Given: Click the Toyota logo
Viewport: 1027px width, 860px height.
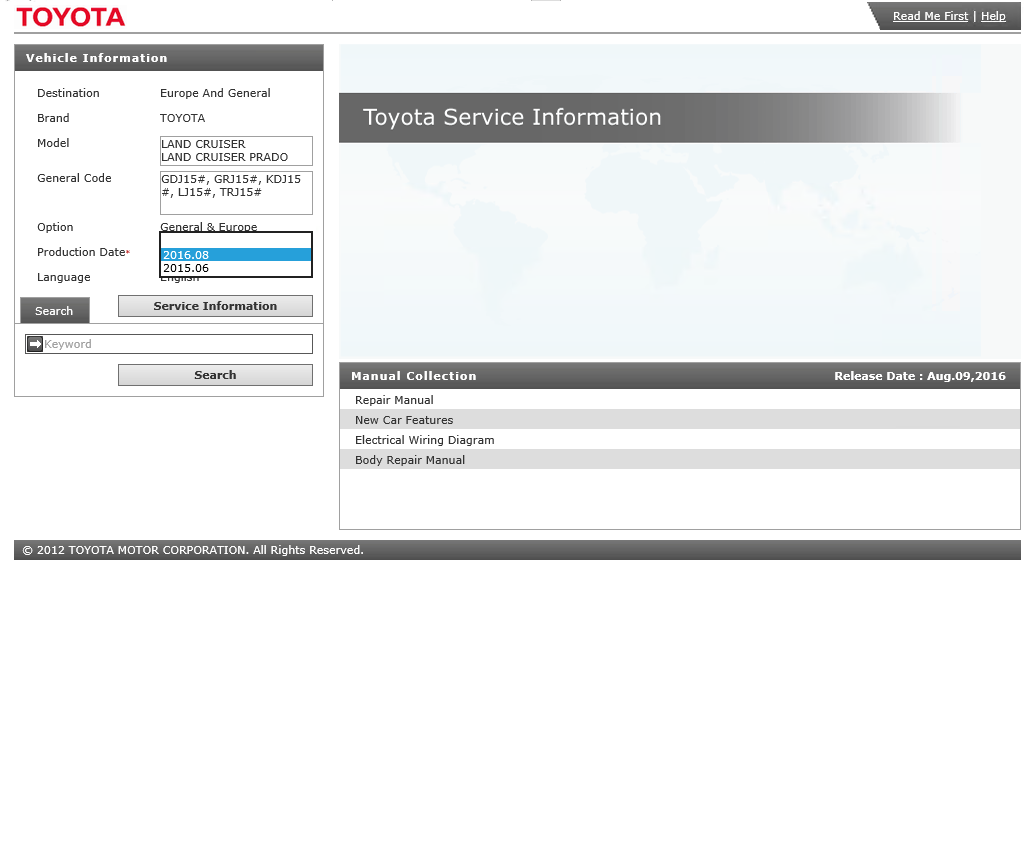Looking at the screenshot, I should pyautogui.click(x=71, y=17).
